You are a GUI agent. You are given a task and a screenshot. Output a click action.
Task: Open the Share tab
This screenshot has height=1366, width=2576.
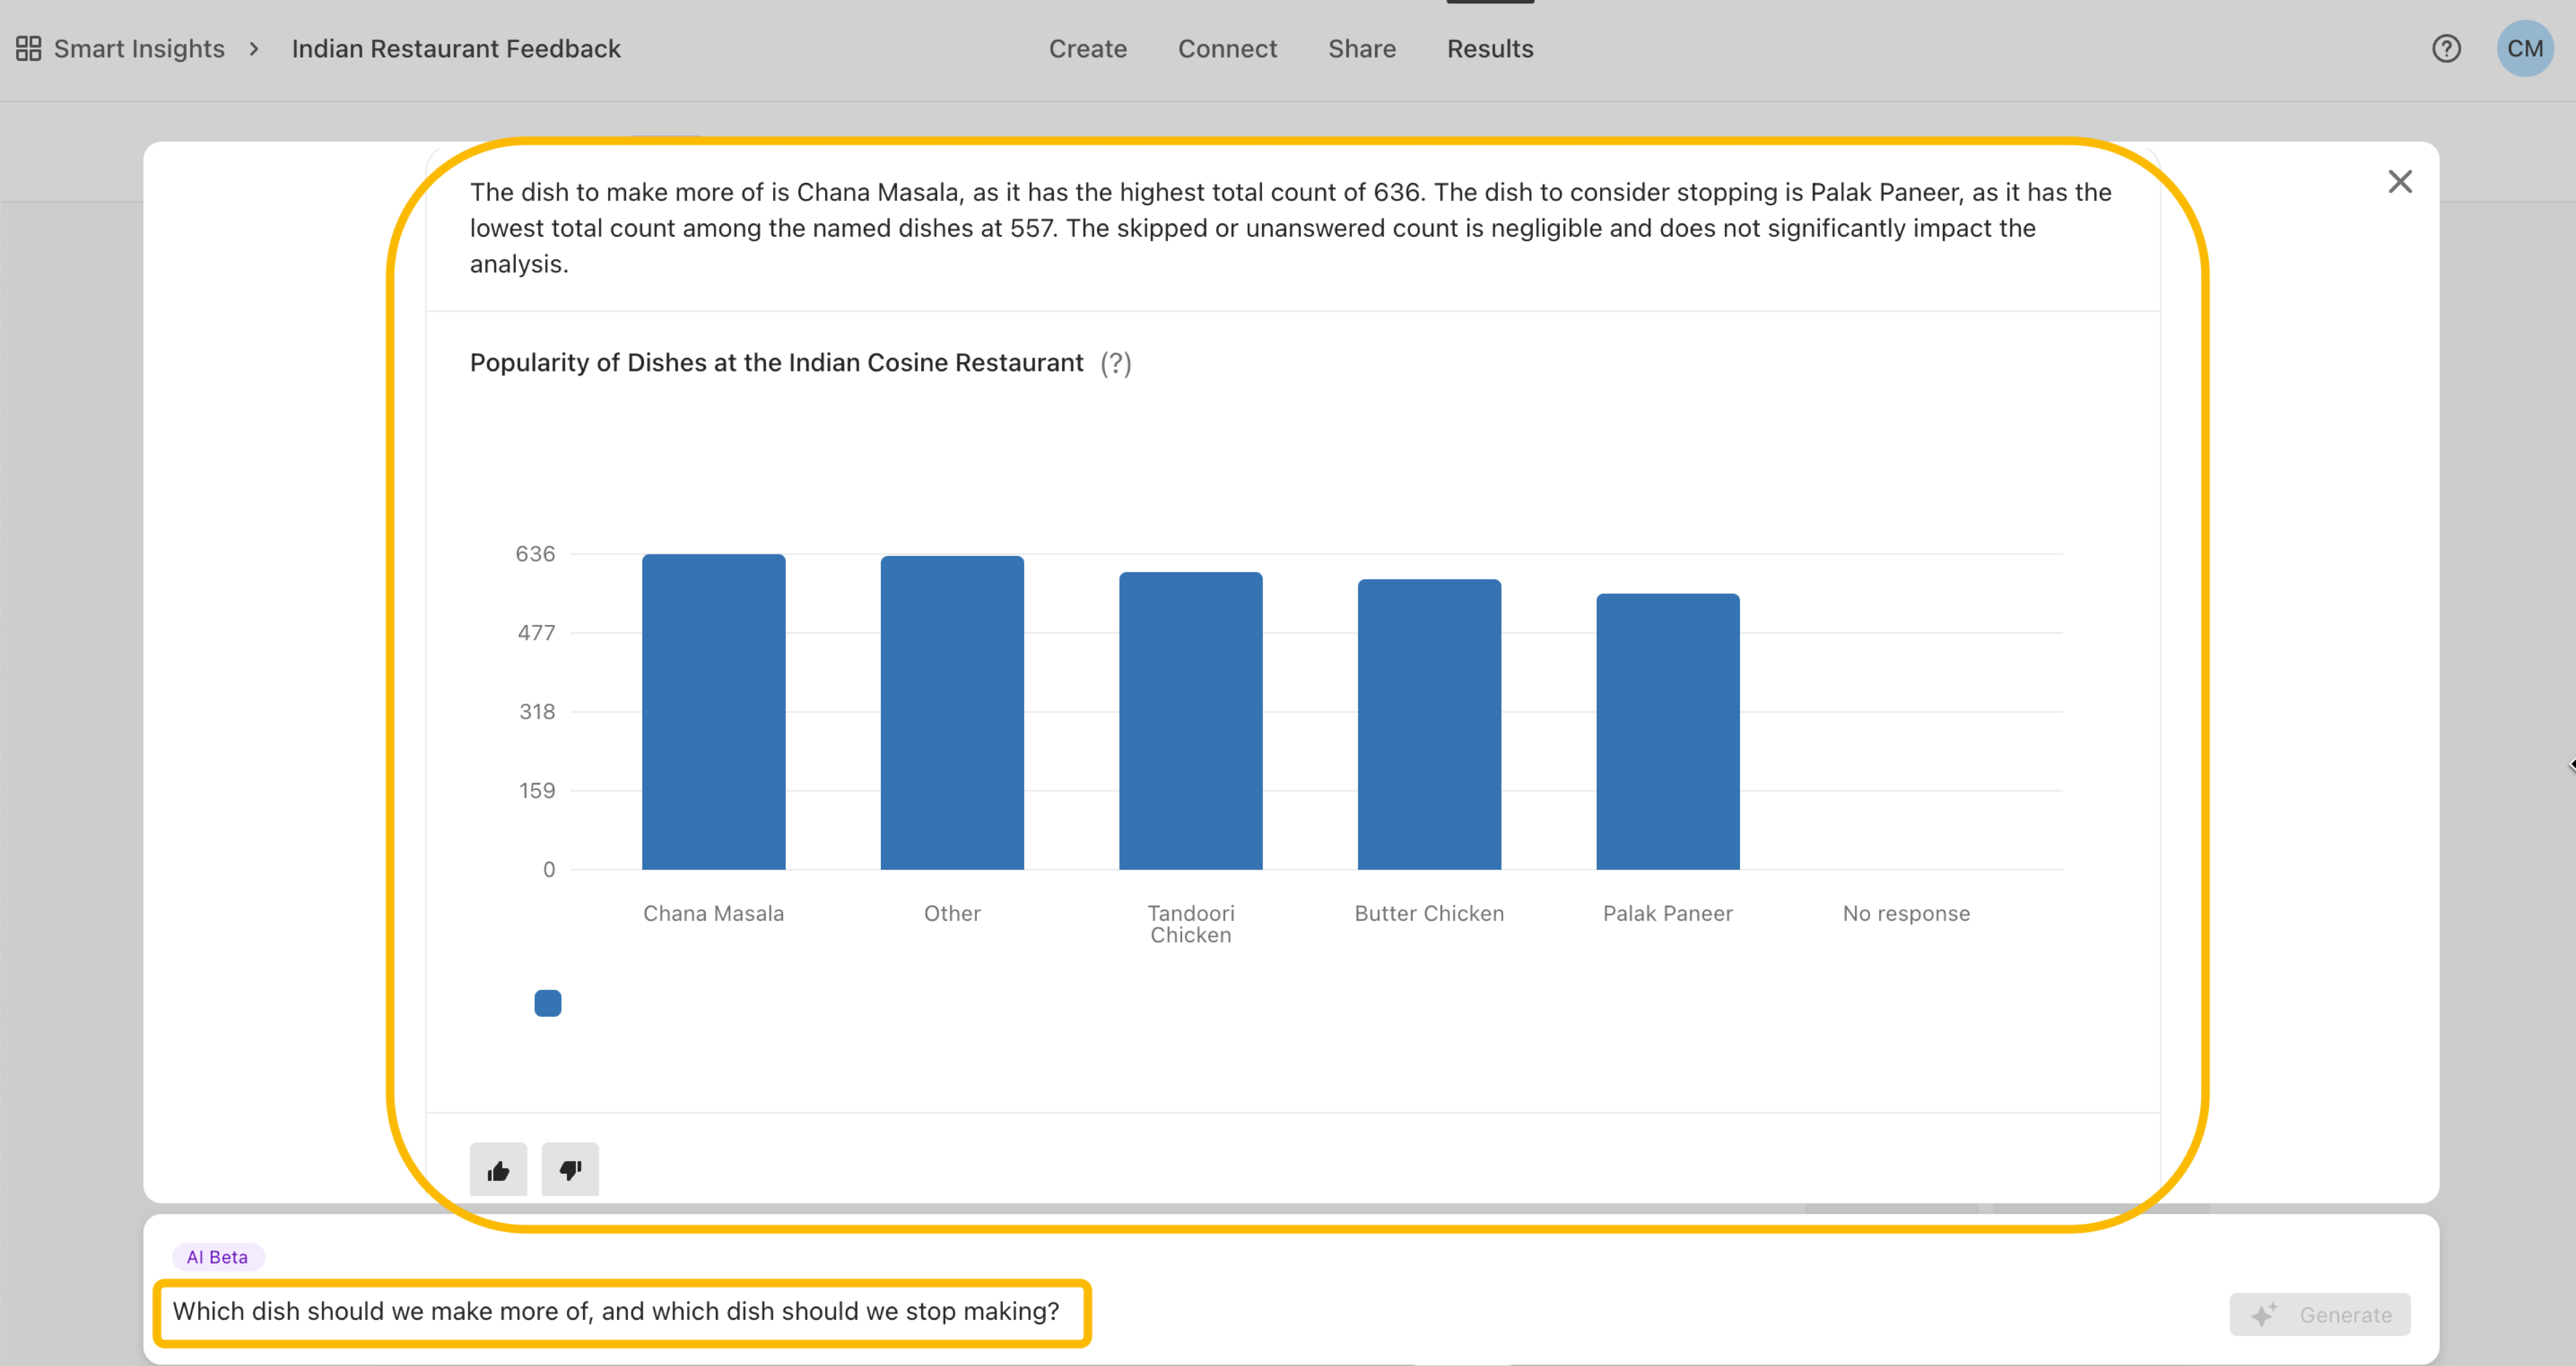[1361, 48]
